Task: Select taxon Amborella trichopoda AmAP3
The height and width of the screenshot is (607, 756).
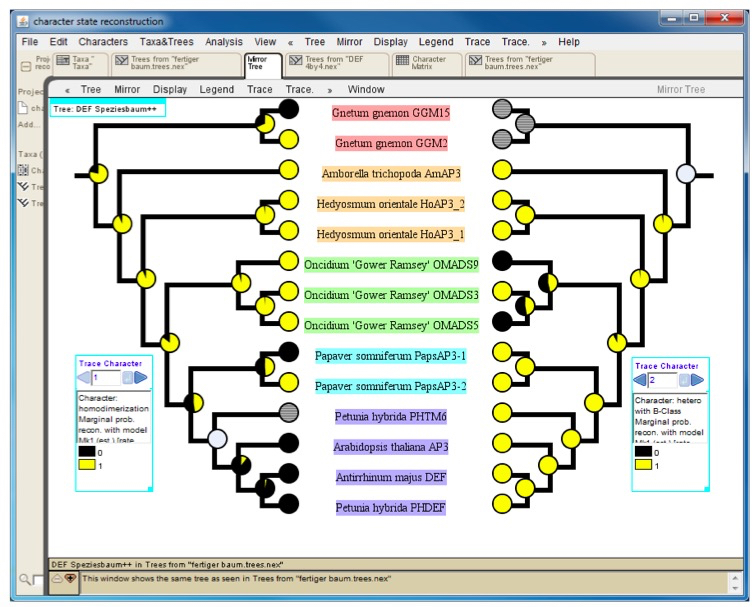Action: [391, 174]
